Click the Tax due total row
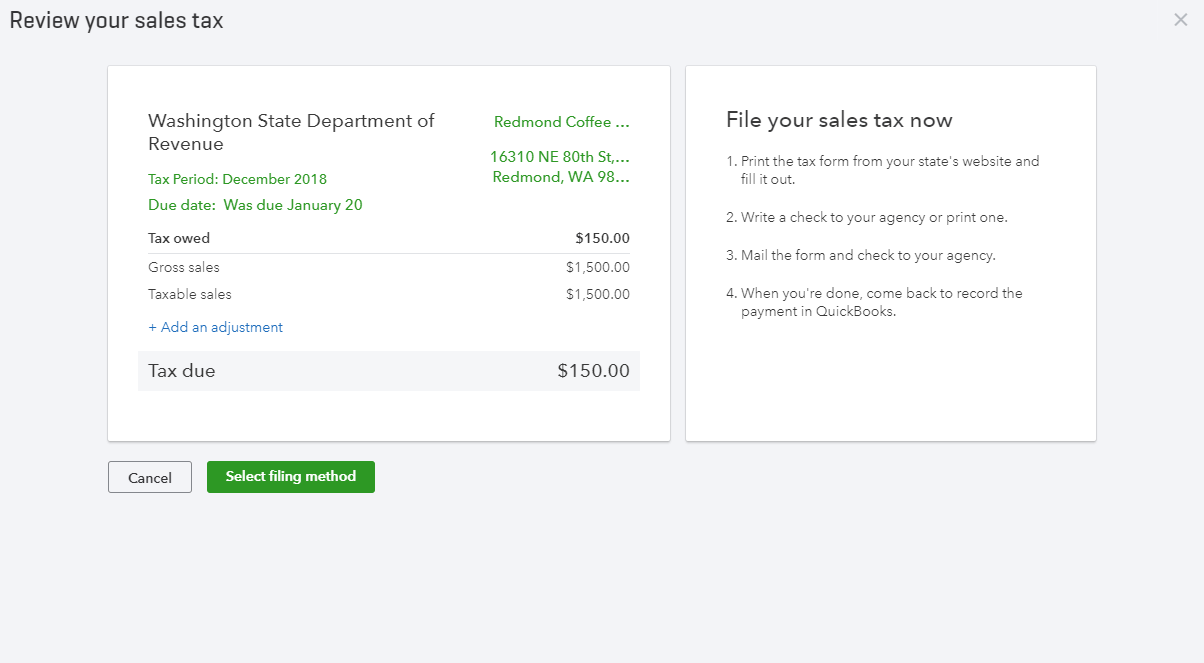This screenshot has width=1204, height=663. (388, 371)
